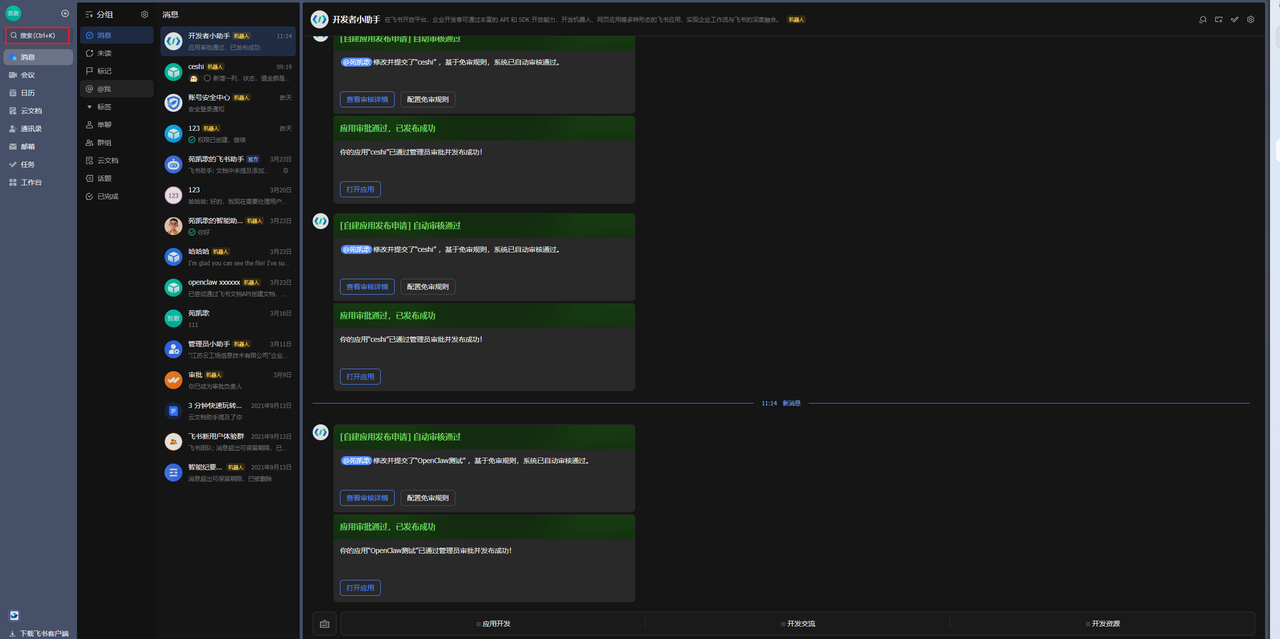Viewport: 1280px width, 639px height.
Task: Click 打开应用 button for OpenClaw测试 app
Action: point(360,588)
